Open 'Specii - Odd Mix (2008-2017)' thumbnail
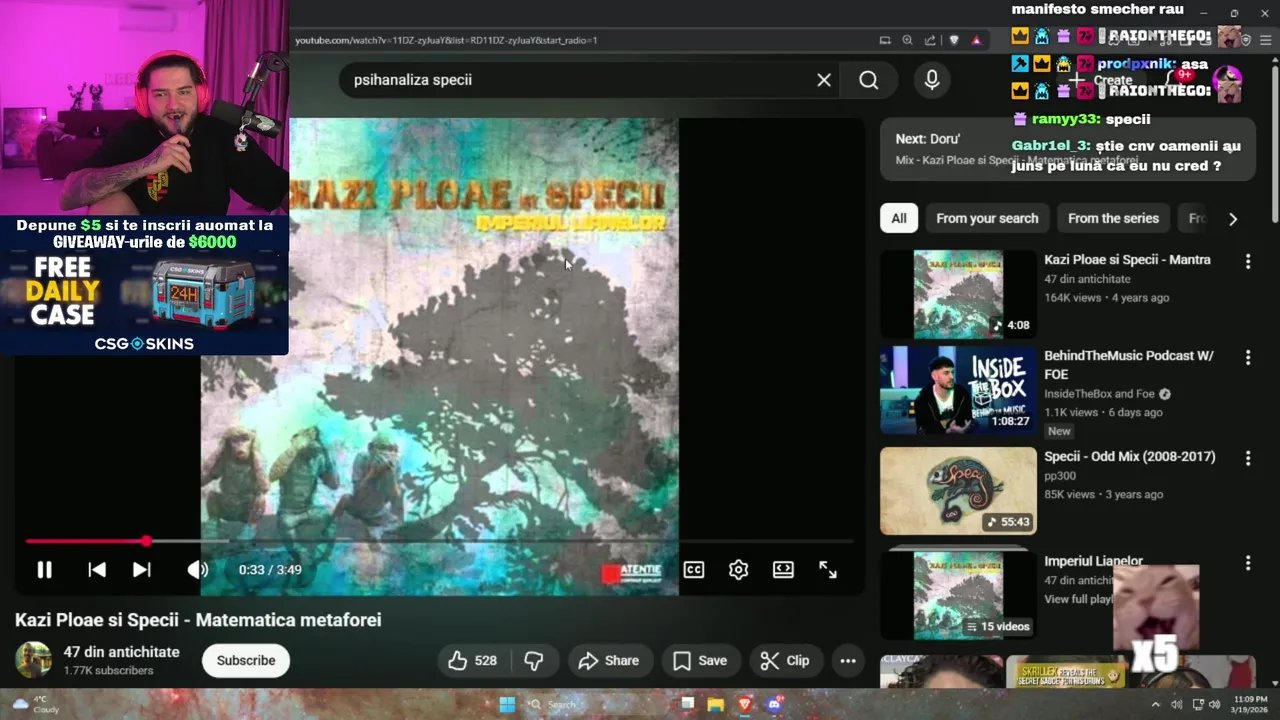 coord(958,491)
